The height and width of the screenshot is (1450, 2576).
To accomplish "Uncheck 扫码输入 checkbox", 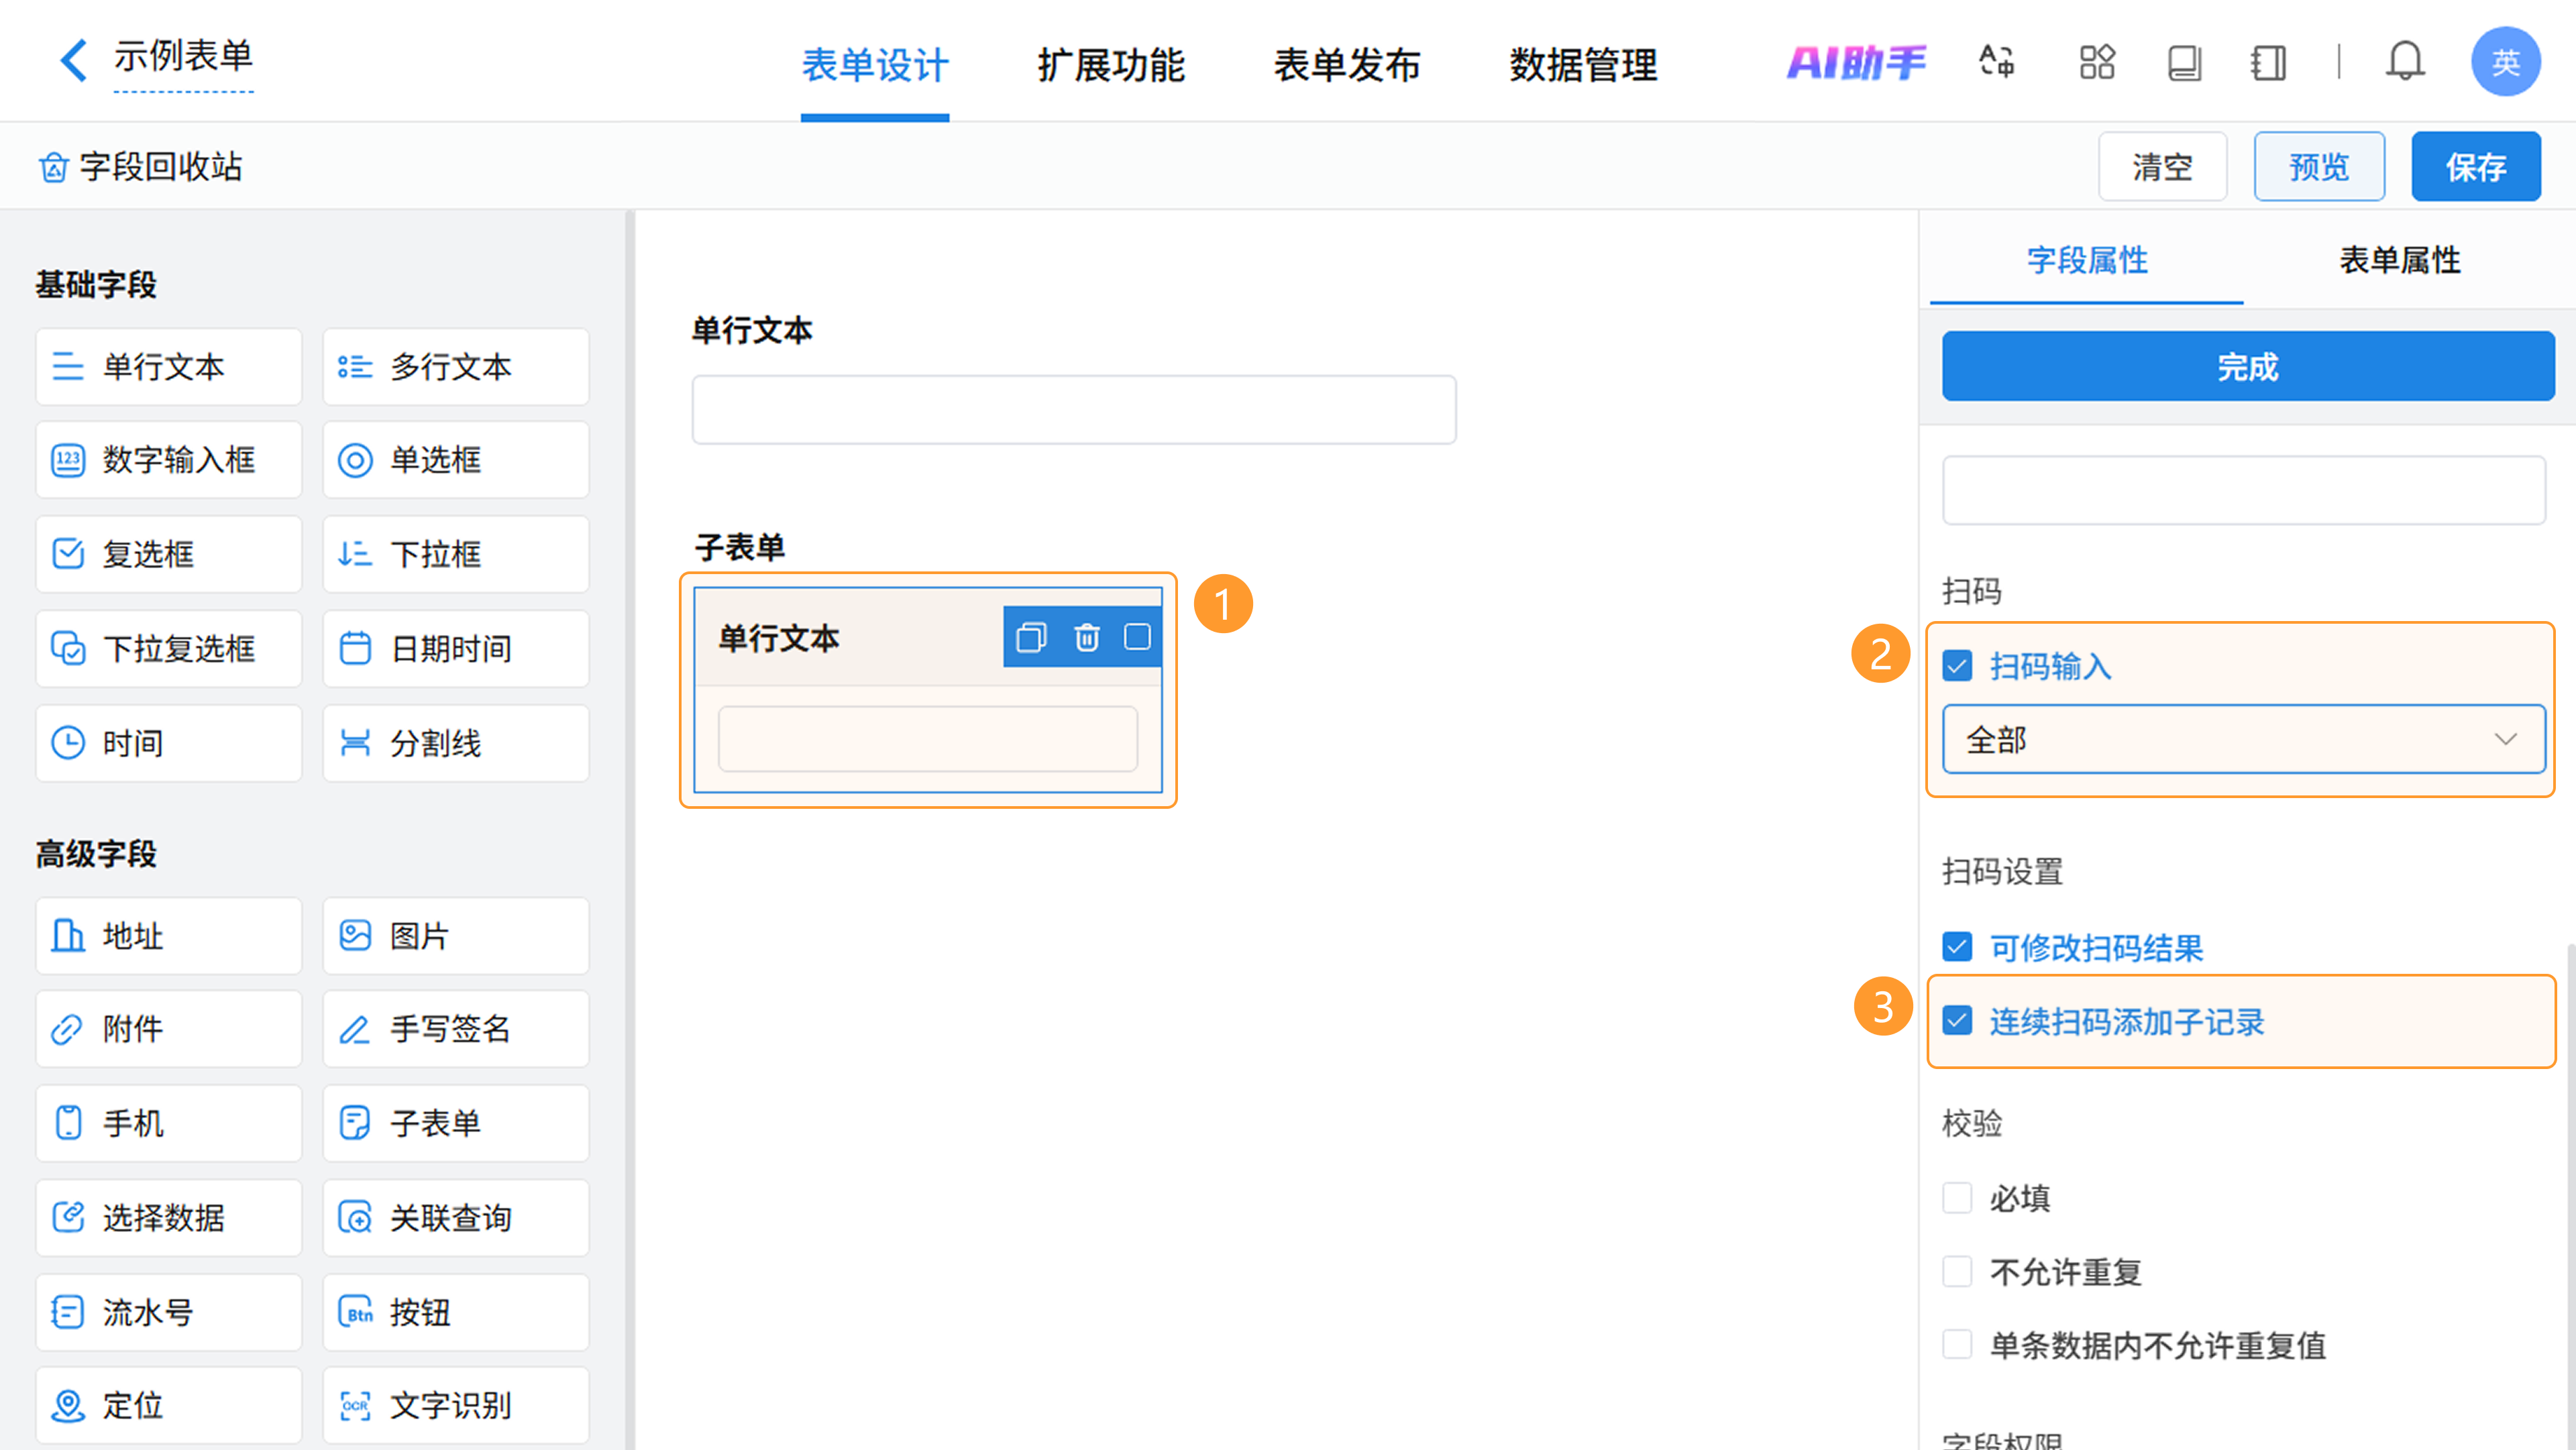I will click(x=1957, y=666).
